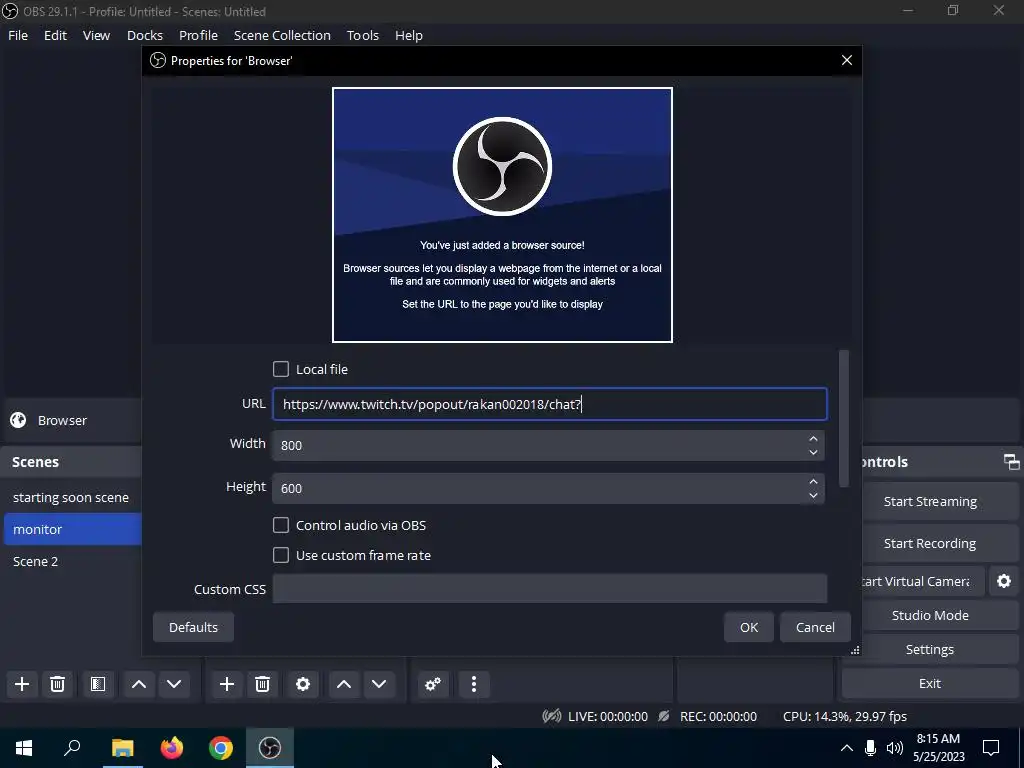Remove selected source with the trash icon
Viewport: 1024px width, 768px height.
(x=263, y=684)
